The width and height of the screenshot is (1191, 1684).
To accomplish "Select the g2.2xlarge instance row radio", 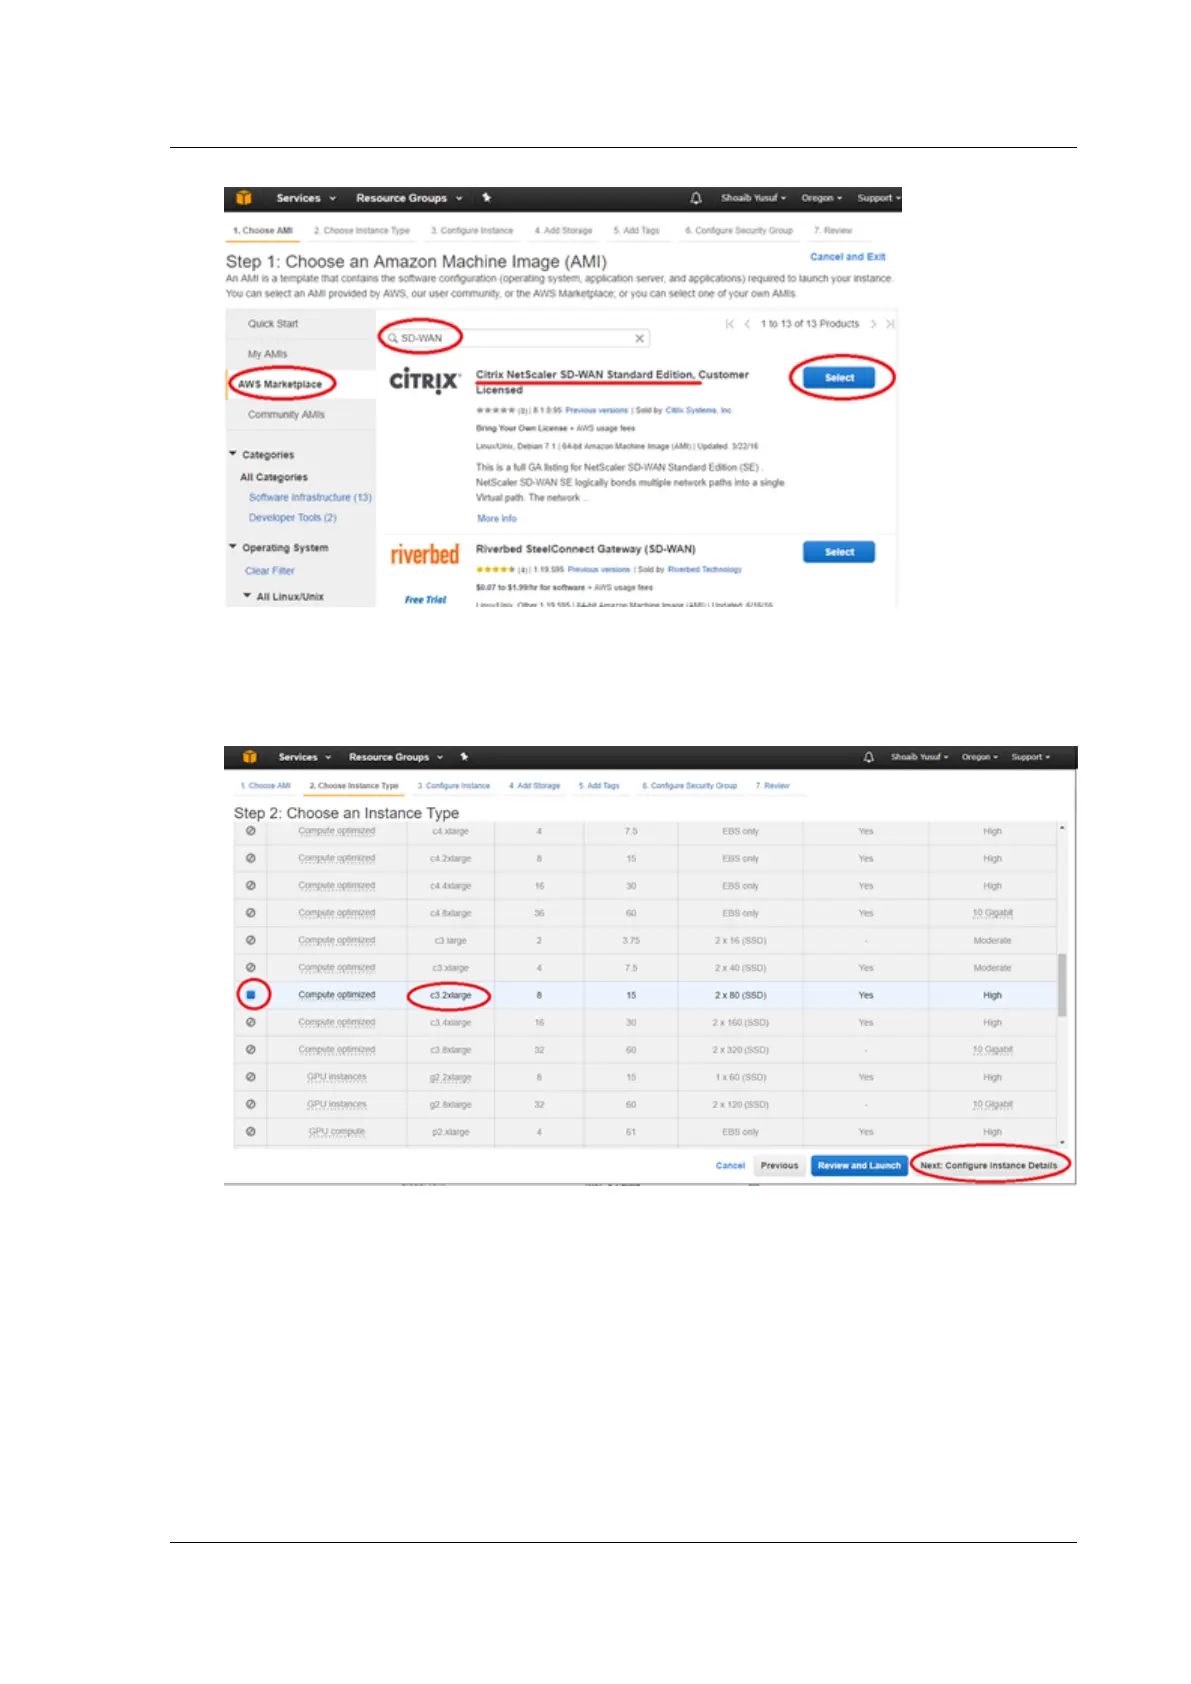I will click(251, 1077).
